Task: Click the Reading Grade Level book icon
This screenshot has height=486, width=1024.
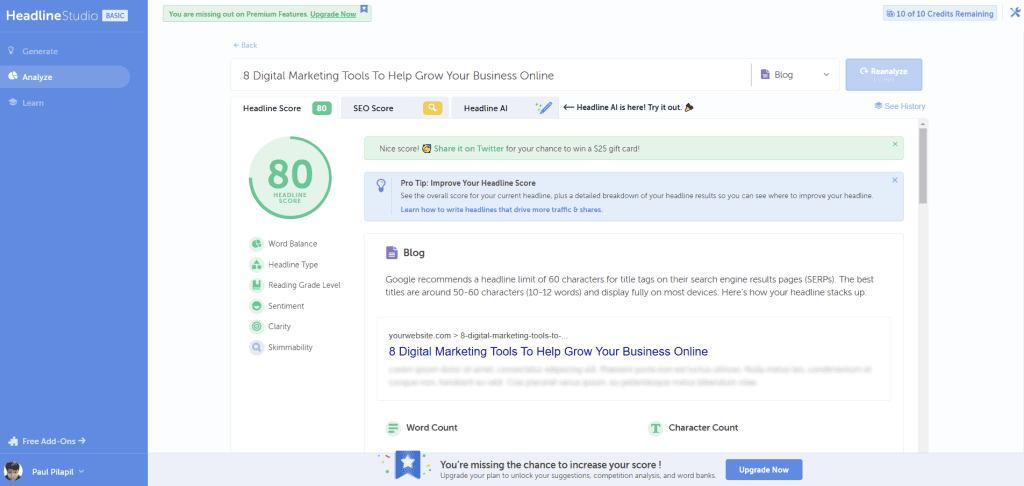Action: [x=256, y=285]
